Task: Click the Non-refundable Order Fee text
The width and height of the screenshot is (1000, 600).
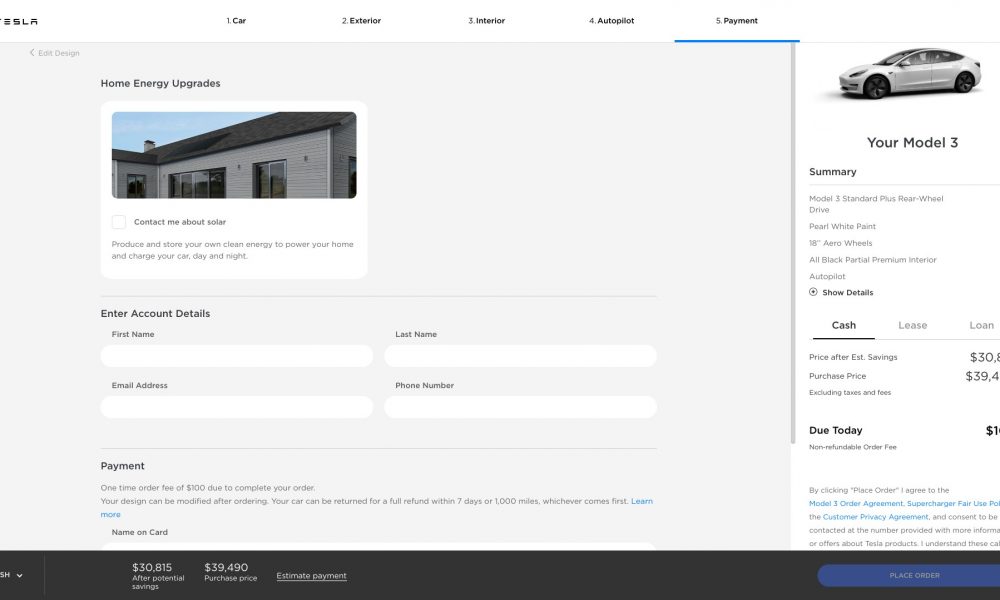Action: tap(853, 447)
